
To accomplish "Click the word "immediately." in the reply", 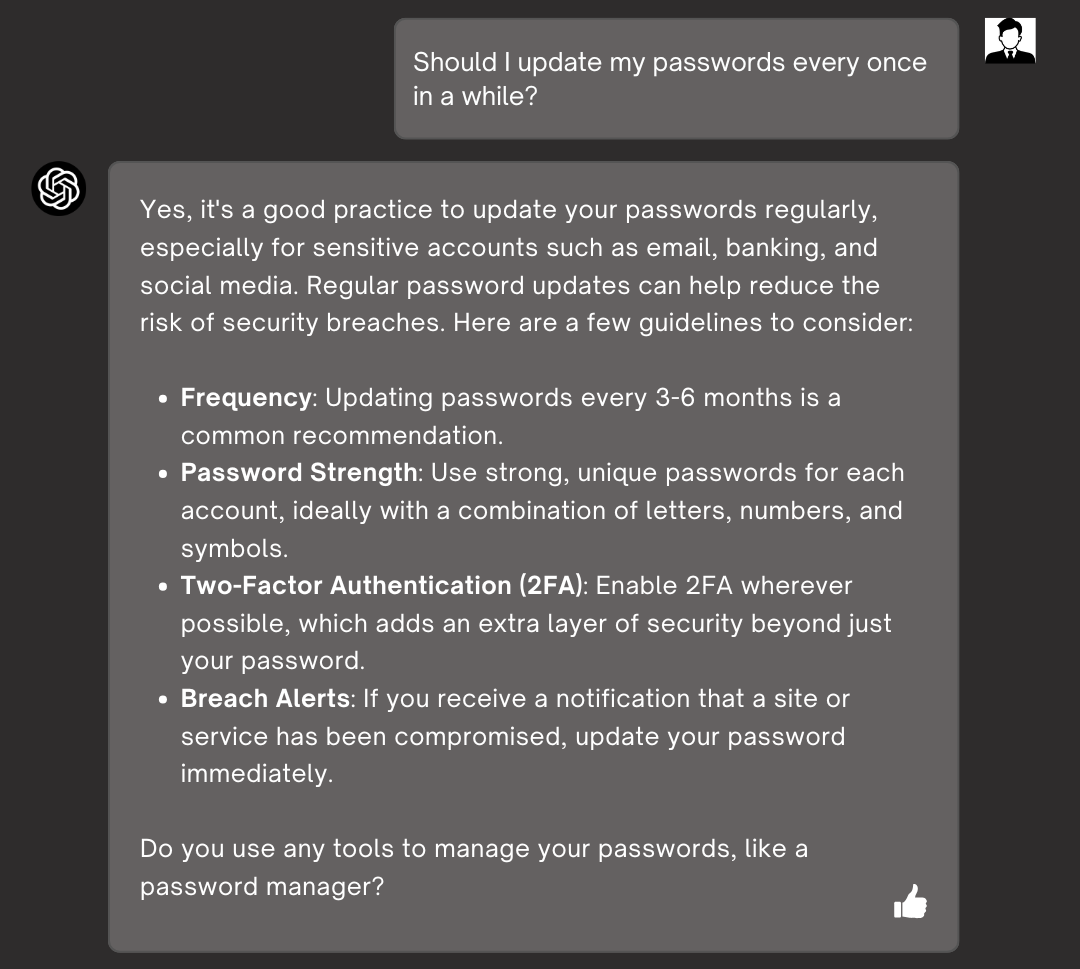I will click(x=257, y=773).
